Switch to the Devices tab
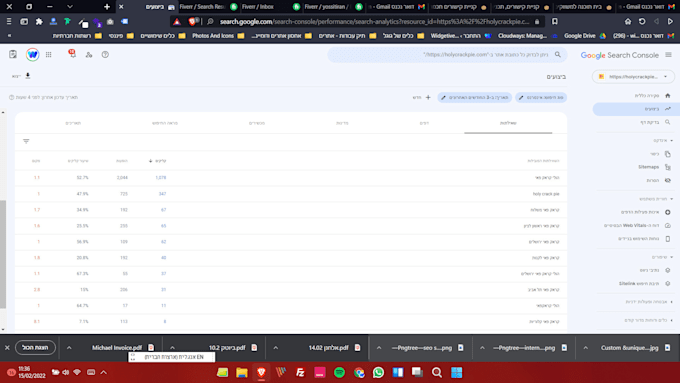Viewport: 680px width, 383px height. [x=257, y=123]
